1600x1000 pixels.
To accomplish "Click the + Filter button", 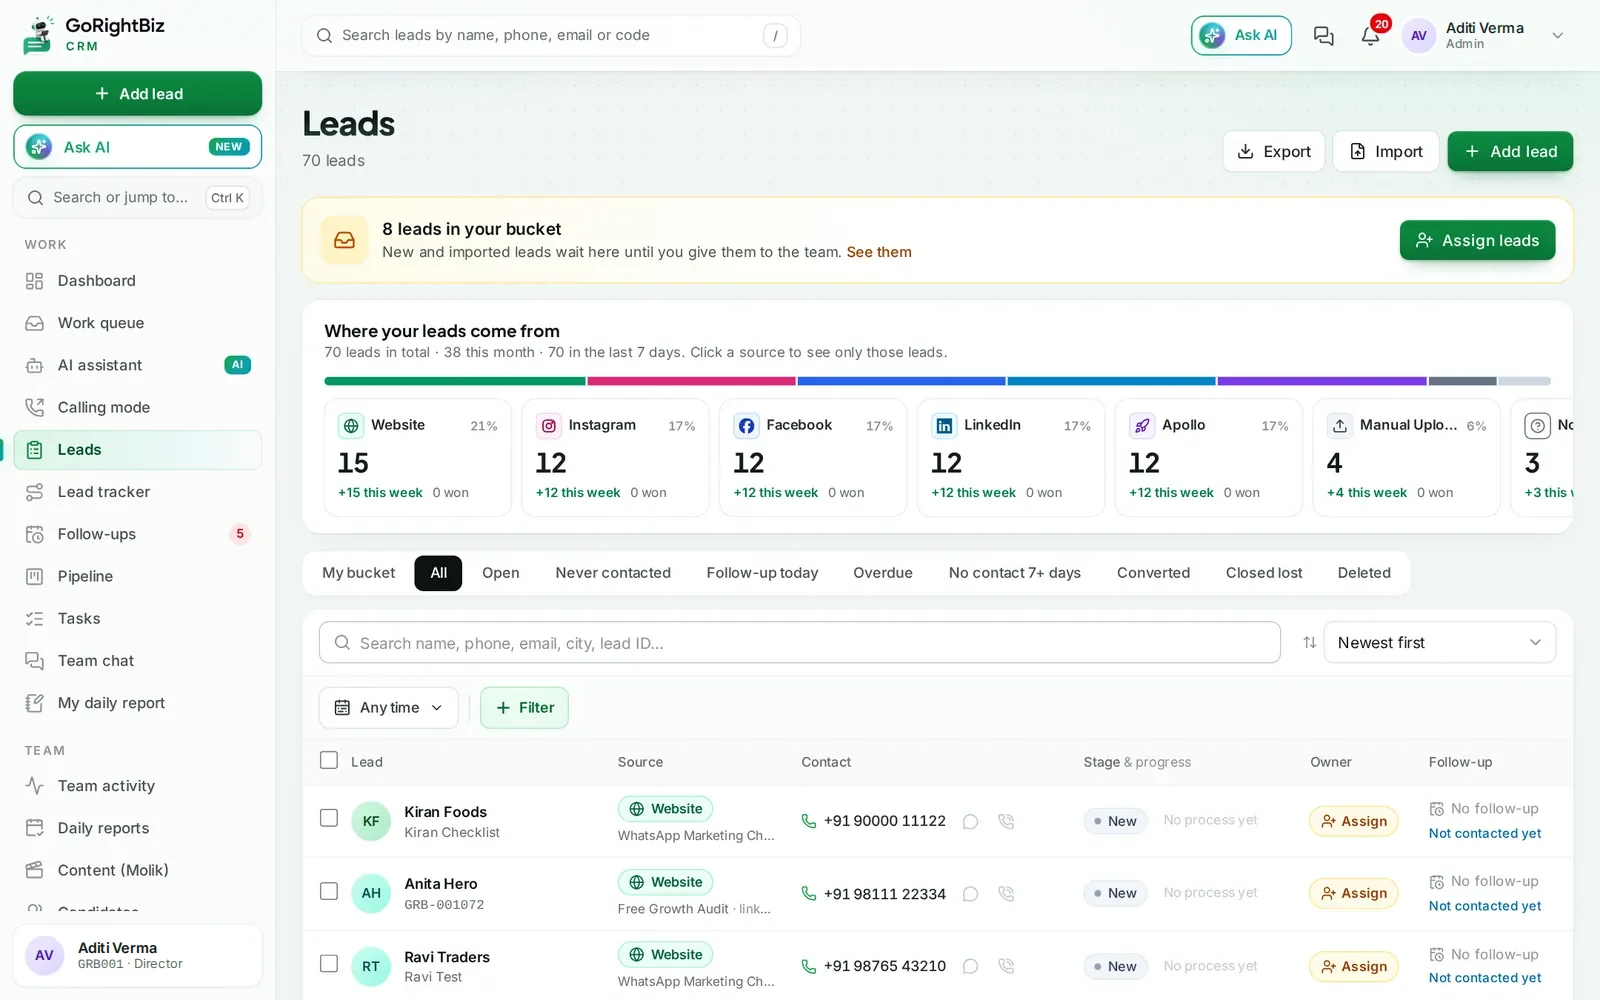I will coord(524,707).
